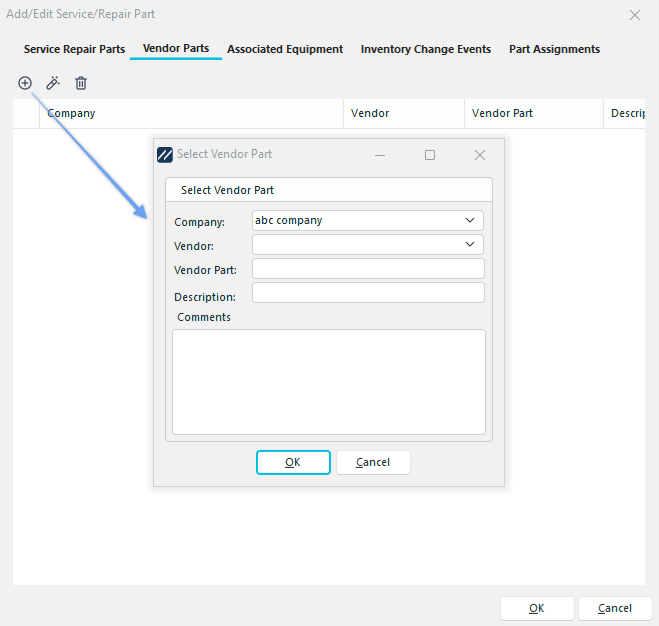Image resolution: width=659 pixels, height=626 pixels.
Task: Confirm with OK in Select Vendor Part dialog
Action: pos(293,462)
